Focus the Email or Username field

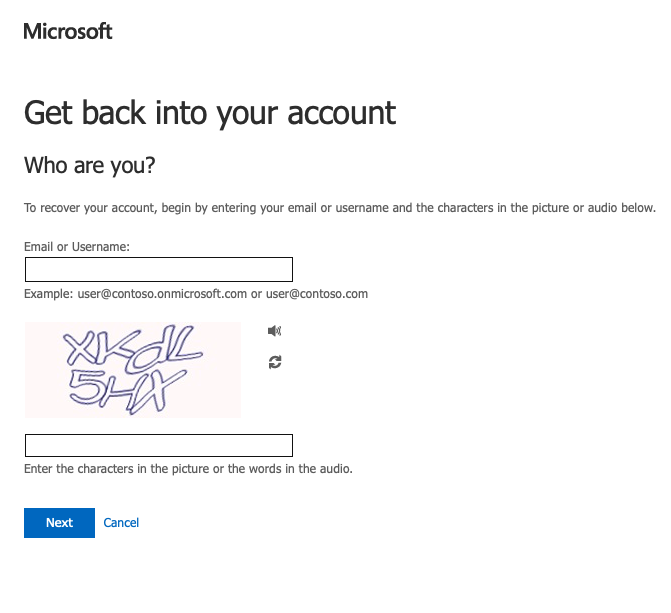click(158, 269)
